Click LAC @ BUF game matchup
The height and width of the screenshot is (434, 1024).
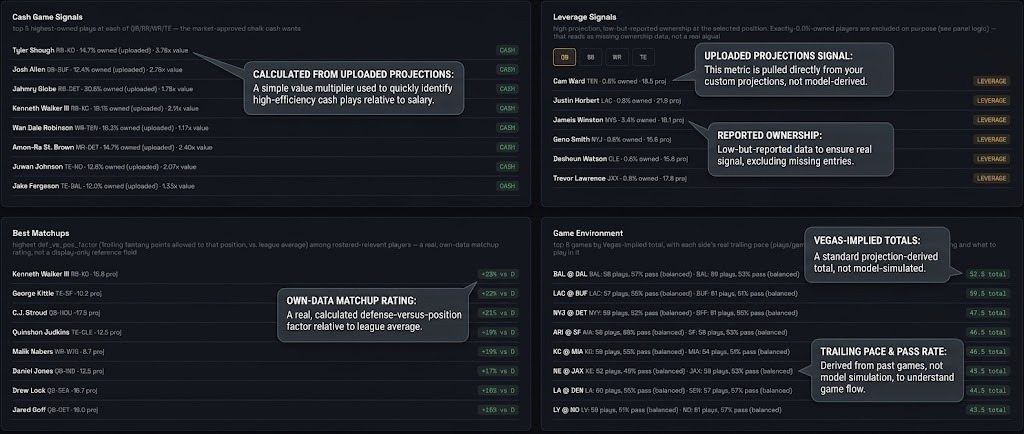pos(570,294)
